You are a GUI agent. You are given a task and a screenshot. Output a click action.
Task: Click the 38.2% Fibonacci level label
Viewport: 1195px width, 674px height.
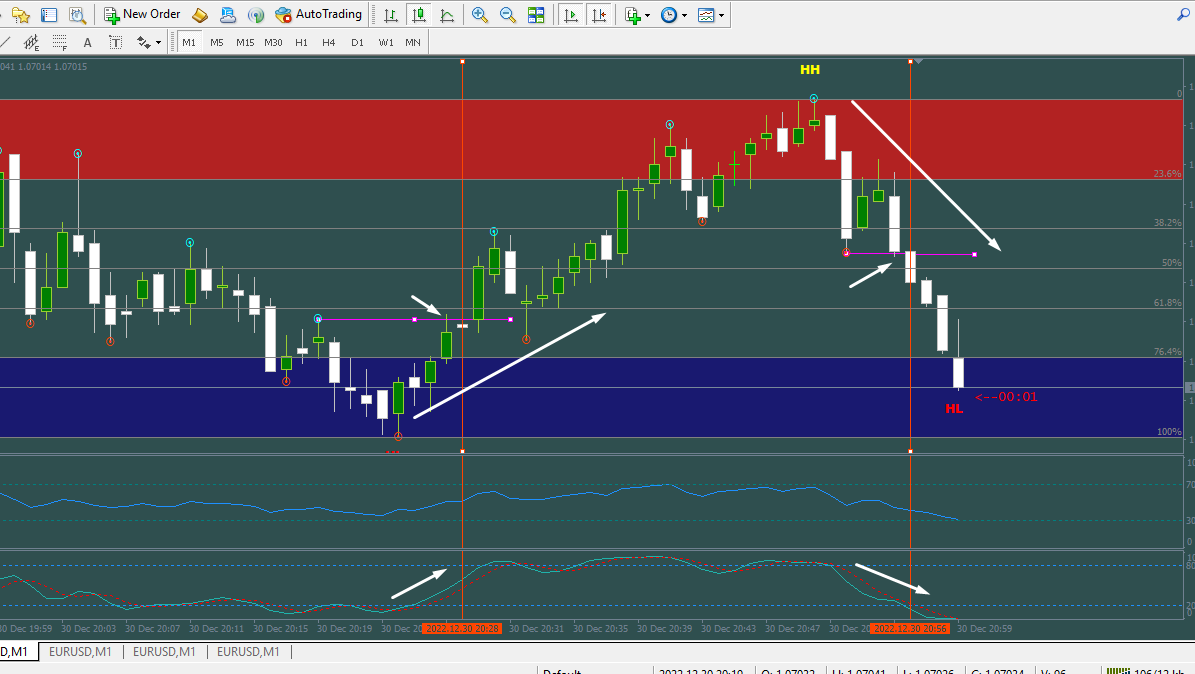pos(1168,223)
